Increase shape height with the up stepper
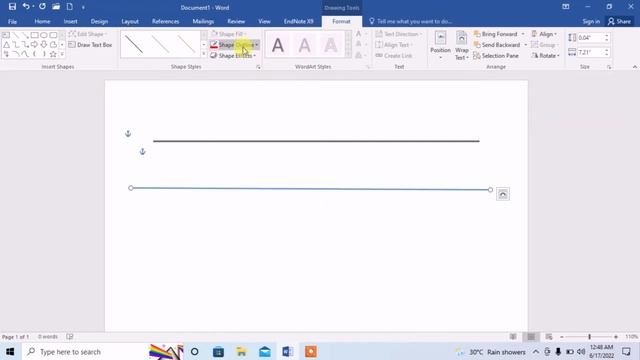 click(607, 36)
